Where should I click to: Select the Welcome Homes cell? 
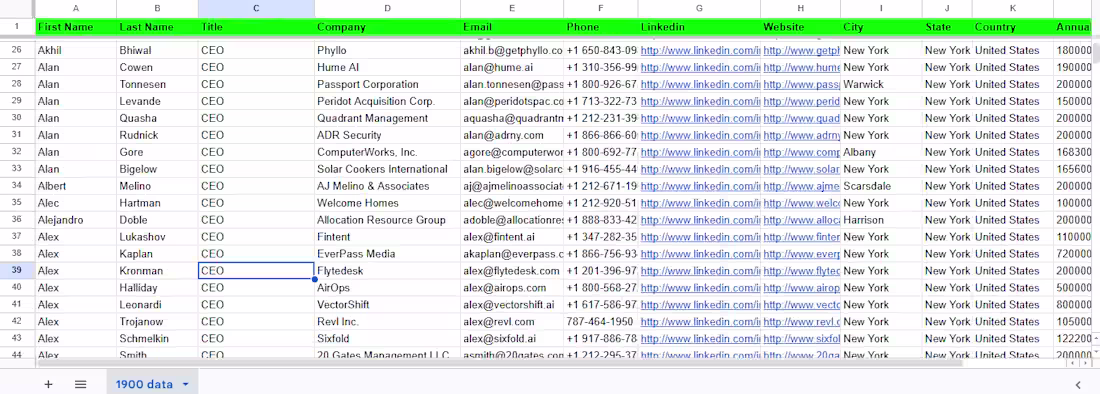pyautogui.click(x=387, y=203)
